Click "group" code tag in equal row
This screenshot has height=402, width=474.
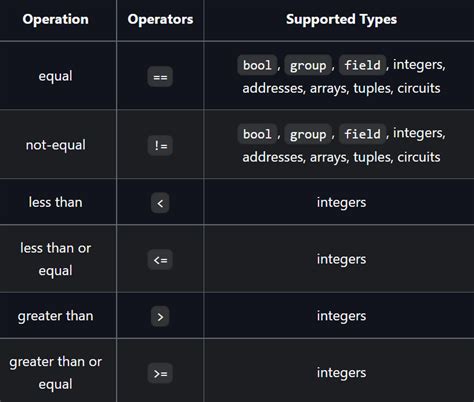tap(308, 65)
